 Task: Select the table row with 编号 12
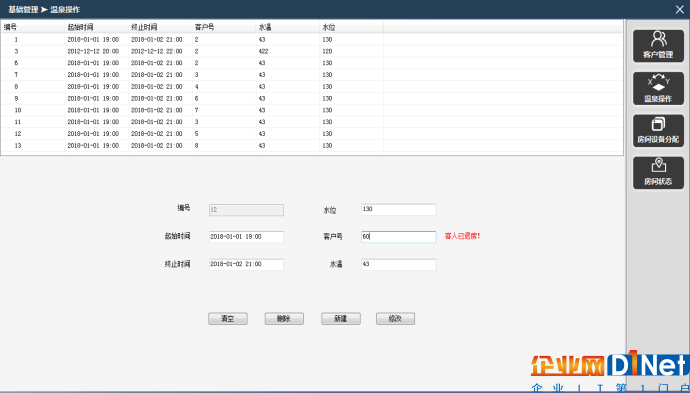pyautogui.click(x=312, y=134)
